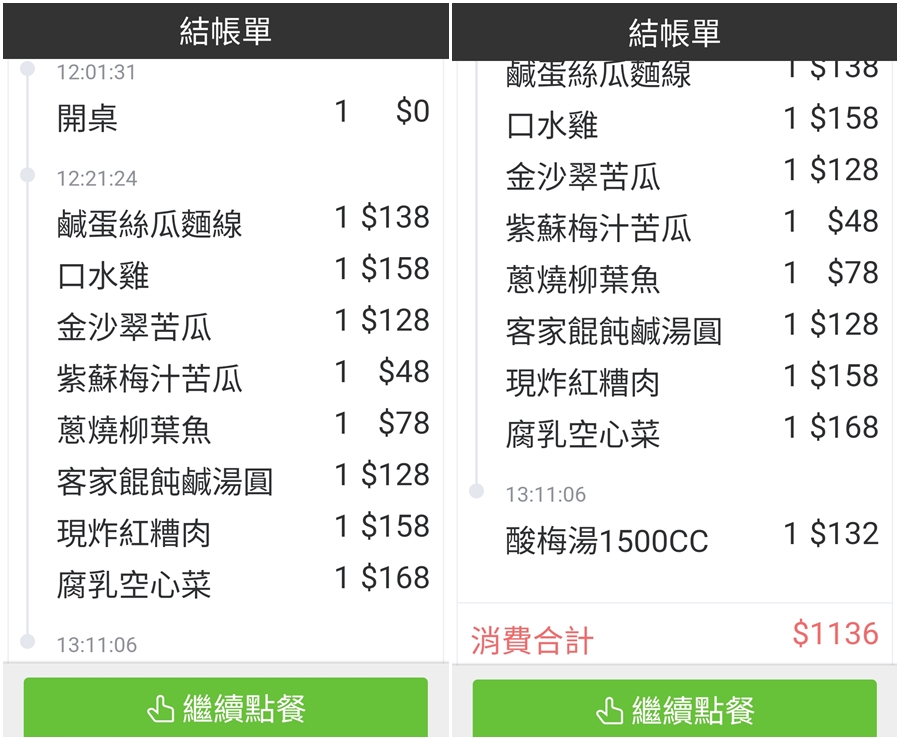Click the timeline dot beside 12:21:24

(28, 175)
